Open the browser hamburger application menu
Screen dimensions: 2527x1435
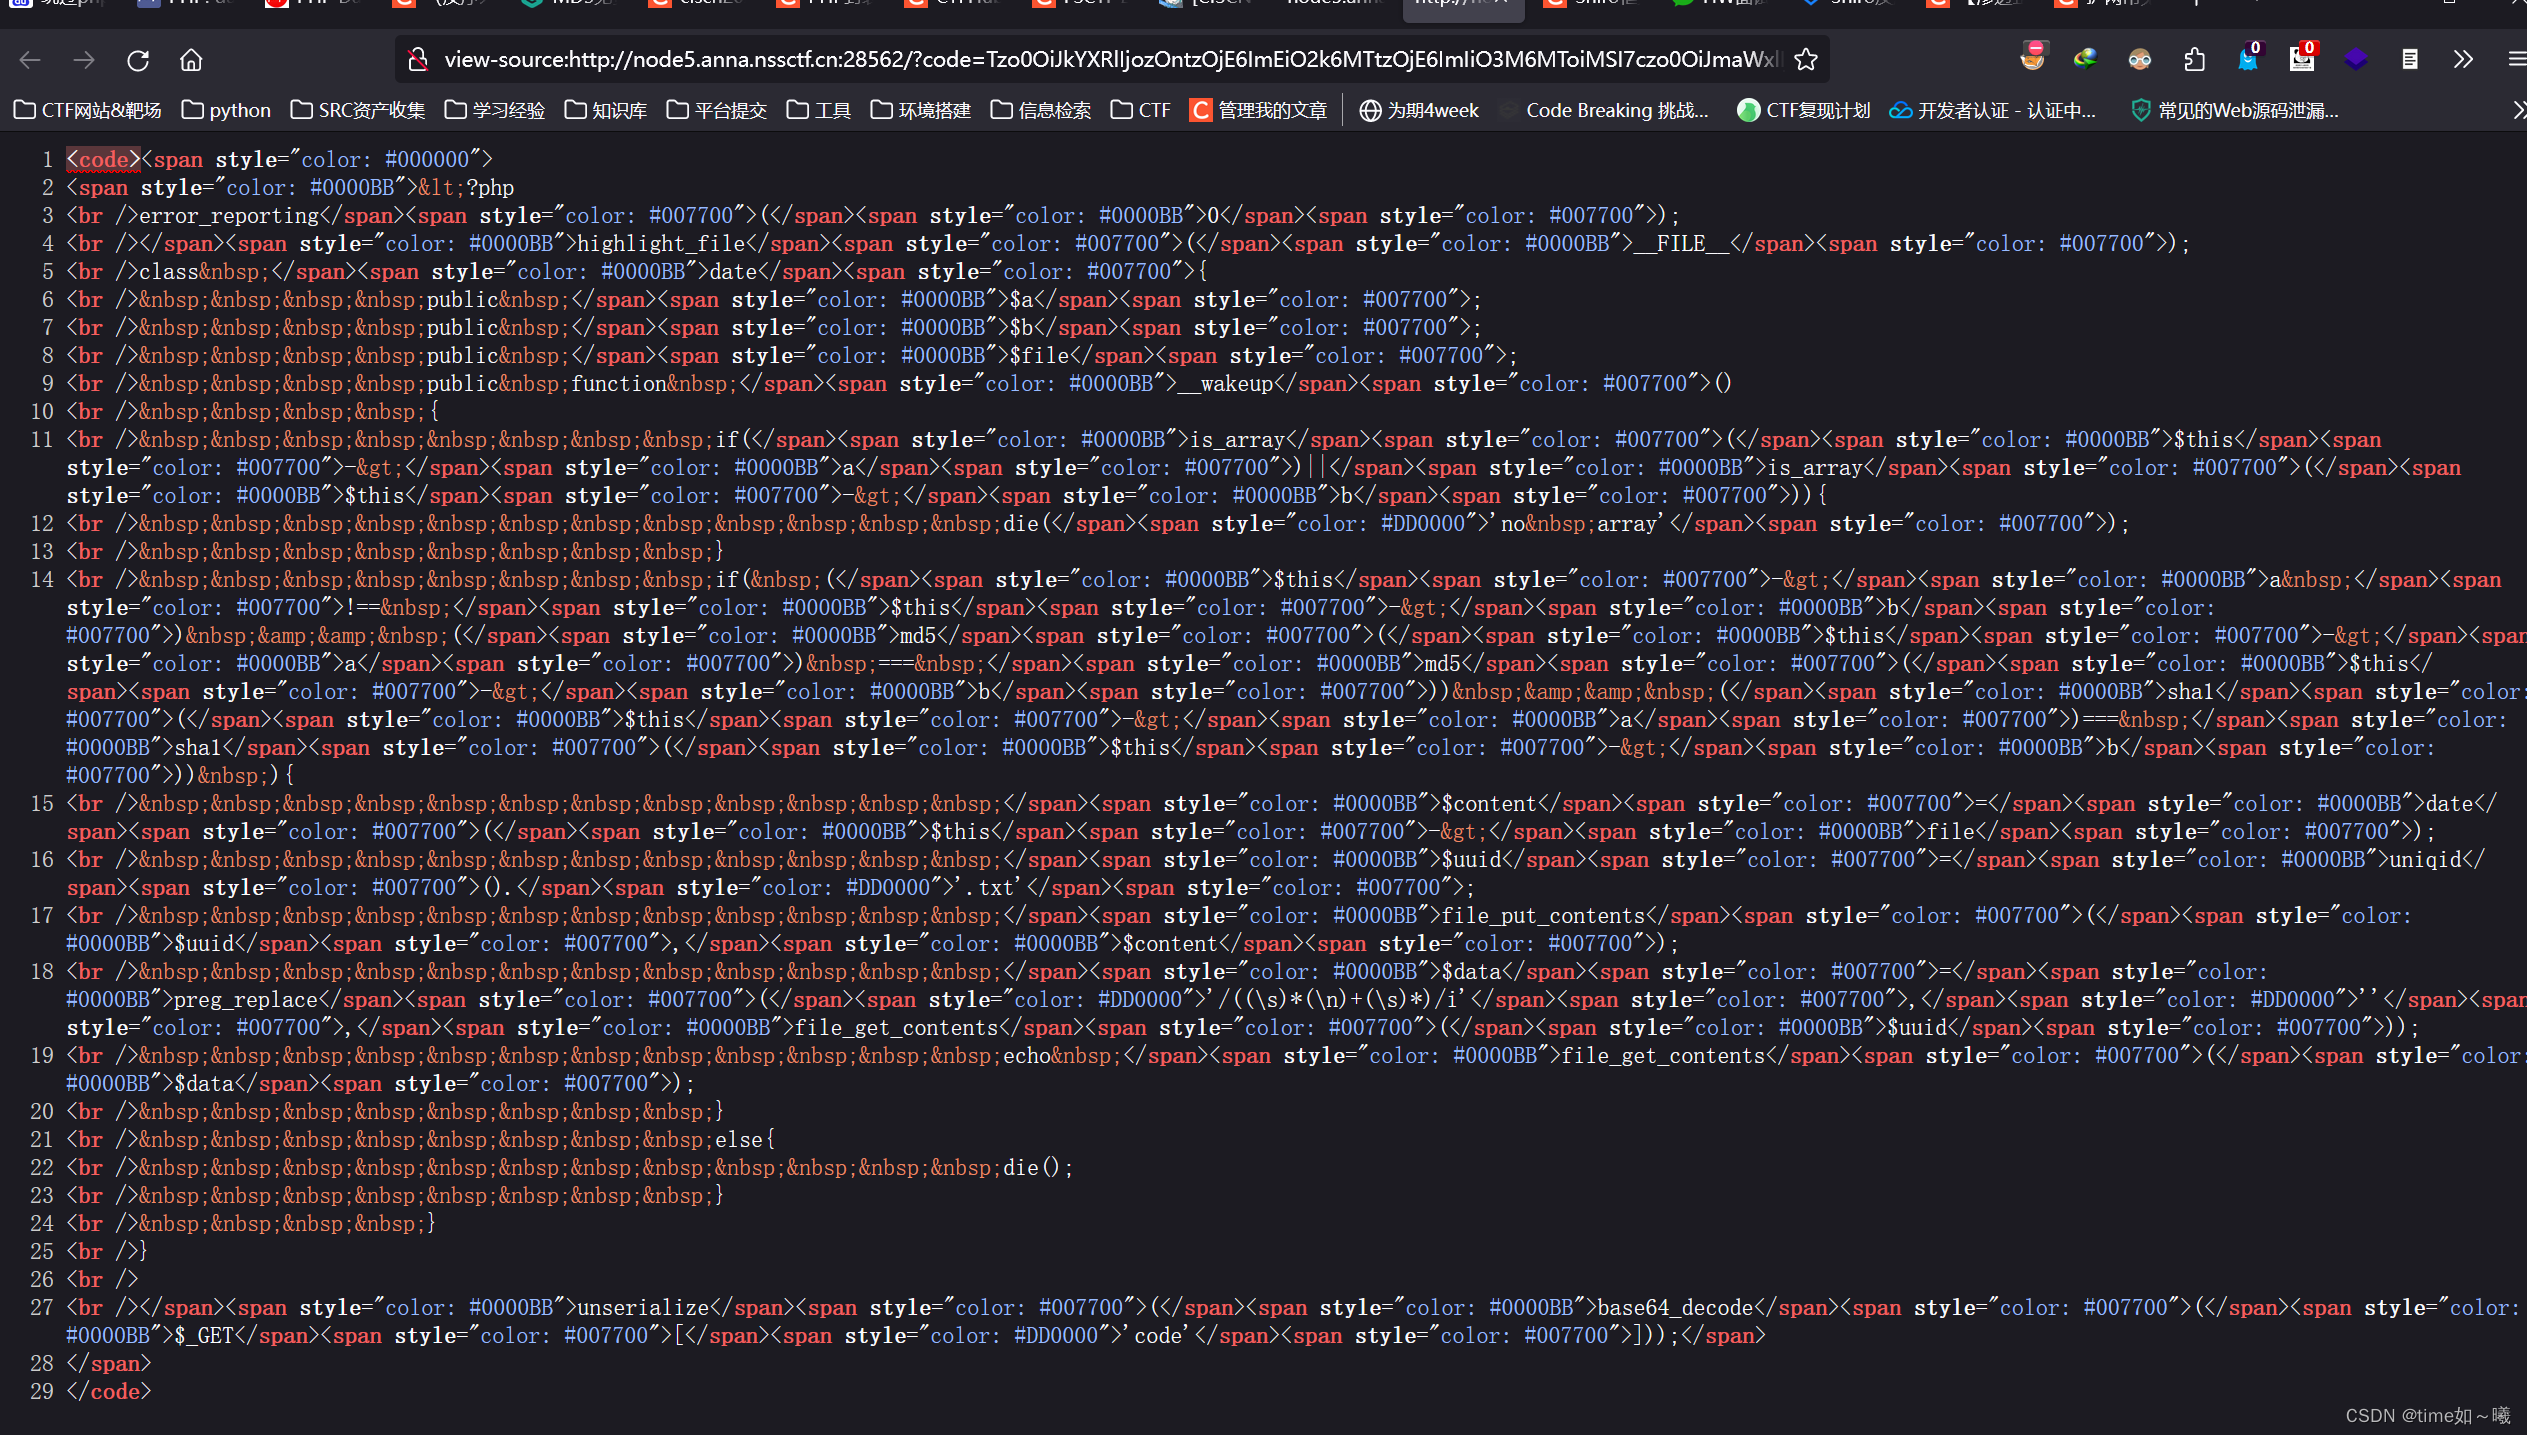click(x=2516, y=60)
